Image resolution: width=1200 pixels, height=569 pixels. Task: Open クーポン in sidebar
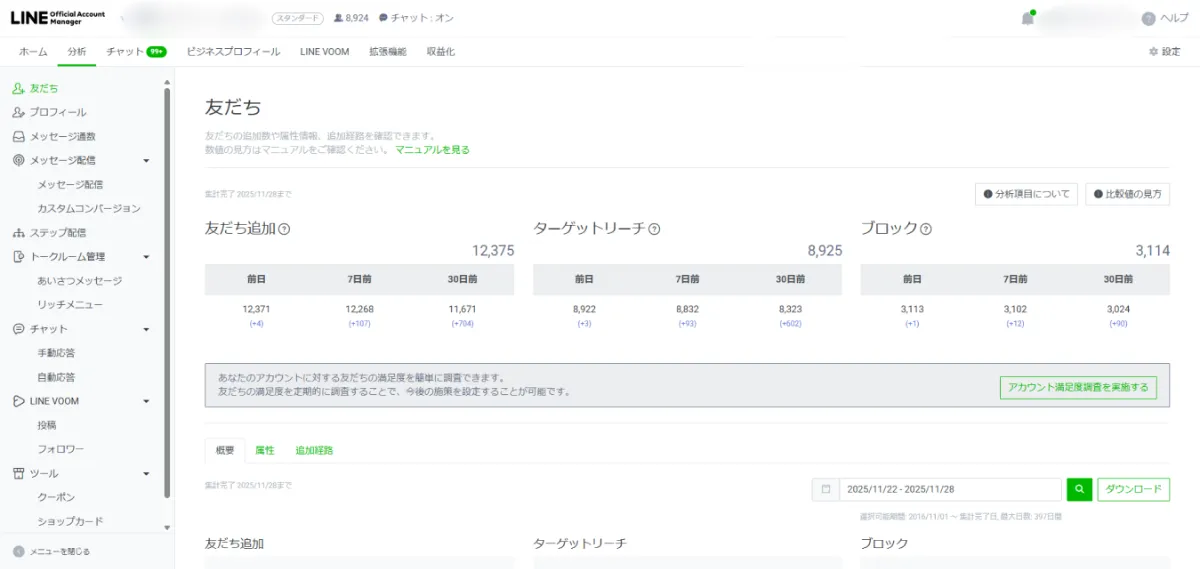(x=56, y=497)
